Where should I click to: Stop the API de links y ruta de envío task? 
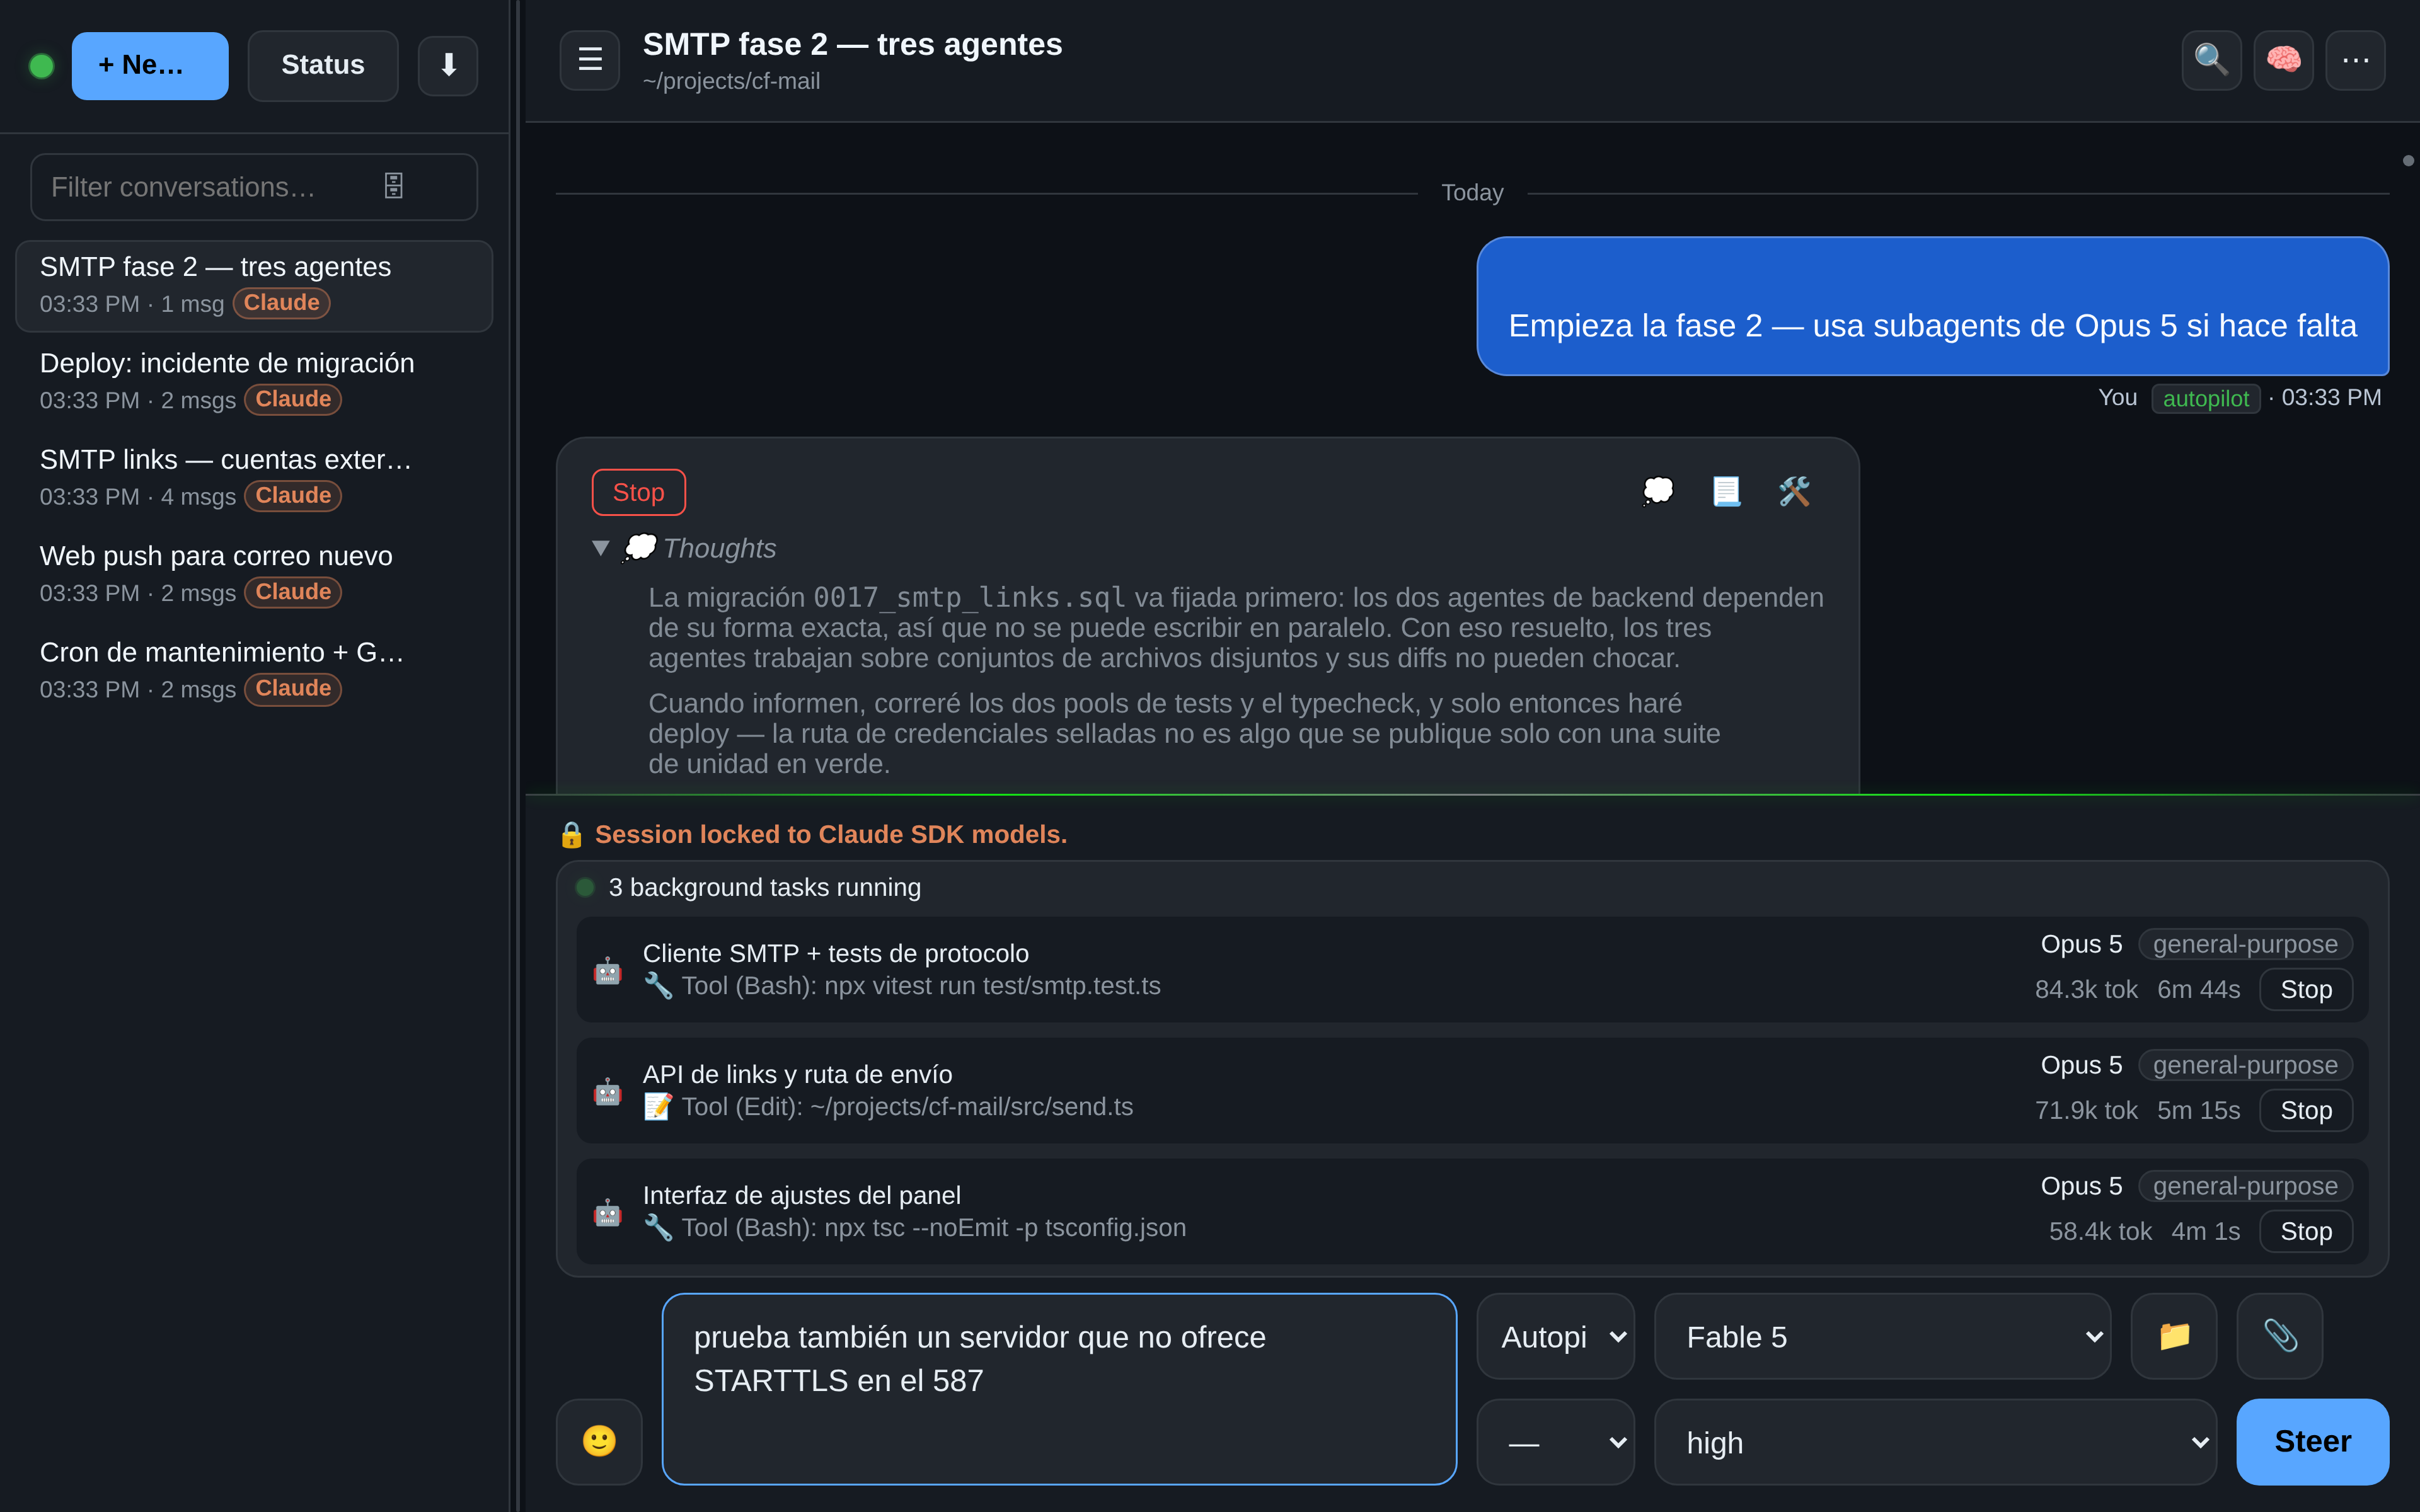point(2306,1110)
